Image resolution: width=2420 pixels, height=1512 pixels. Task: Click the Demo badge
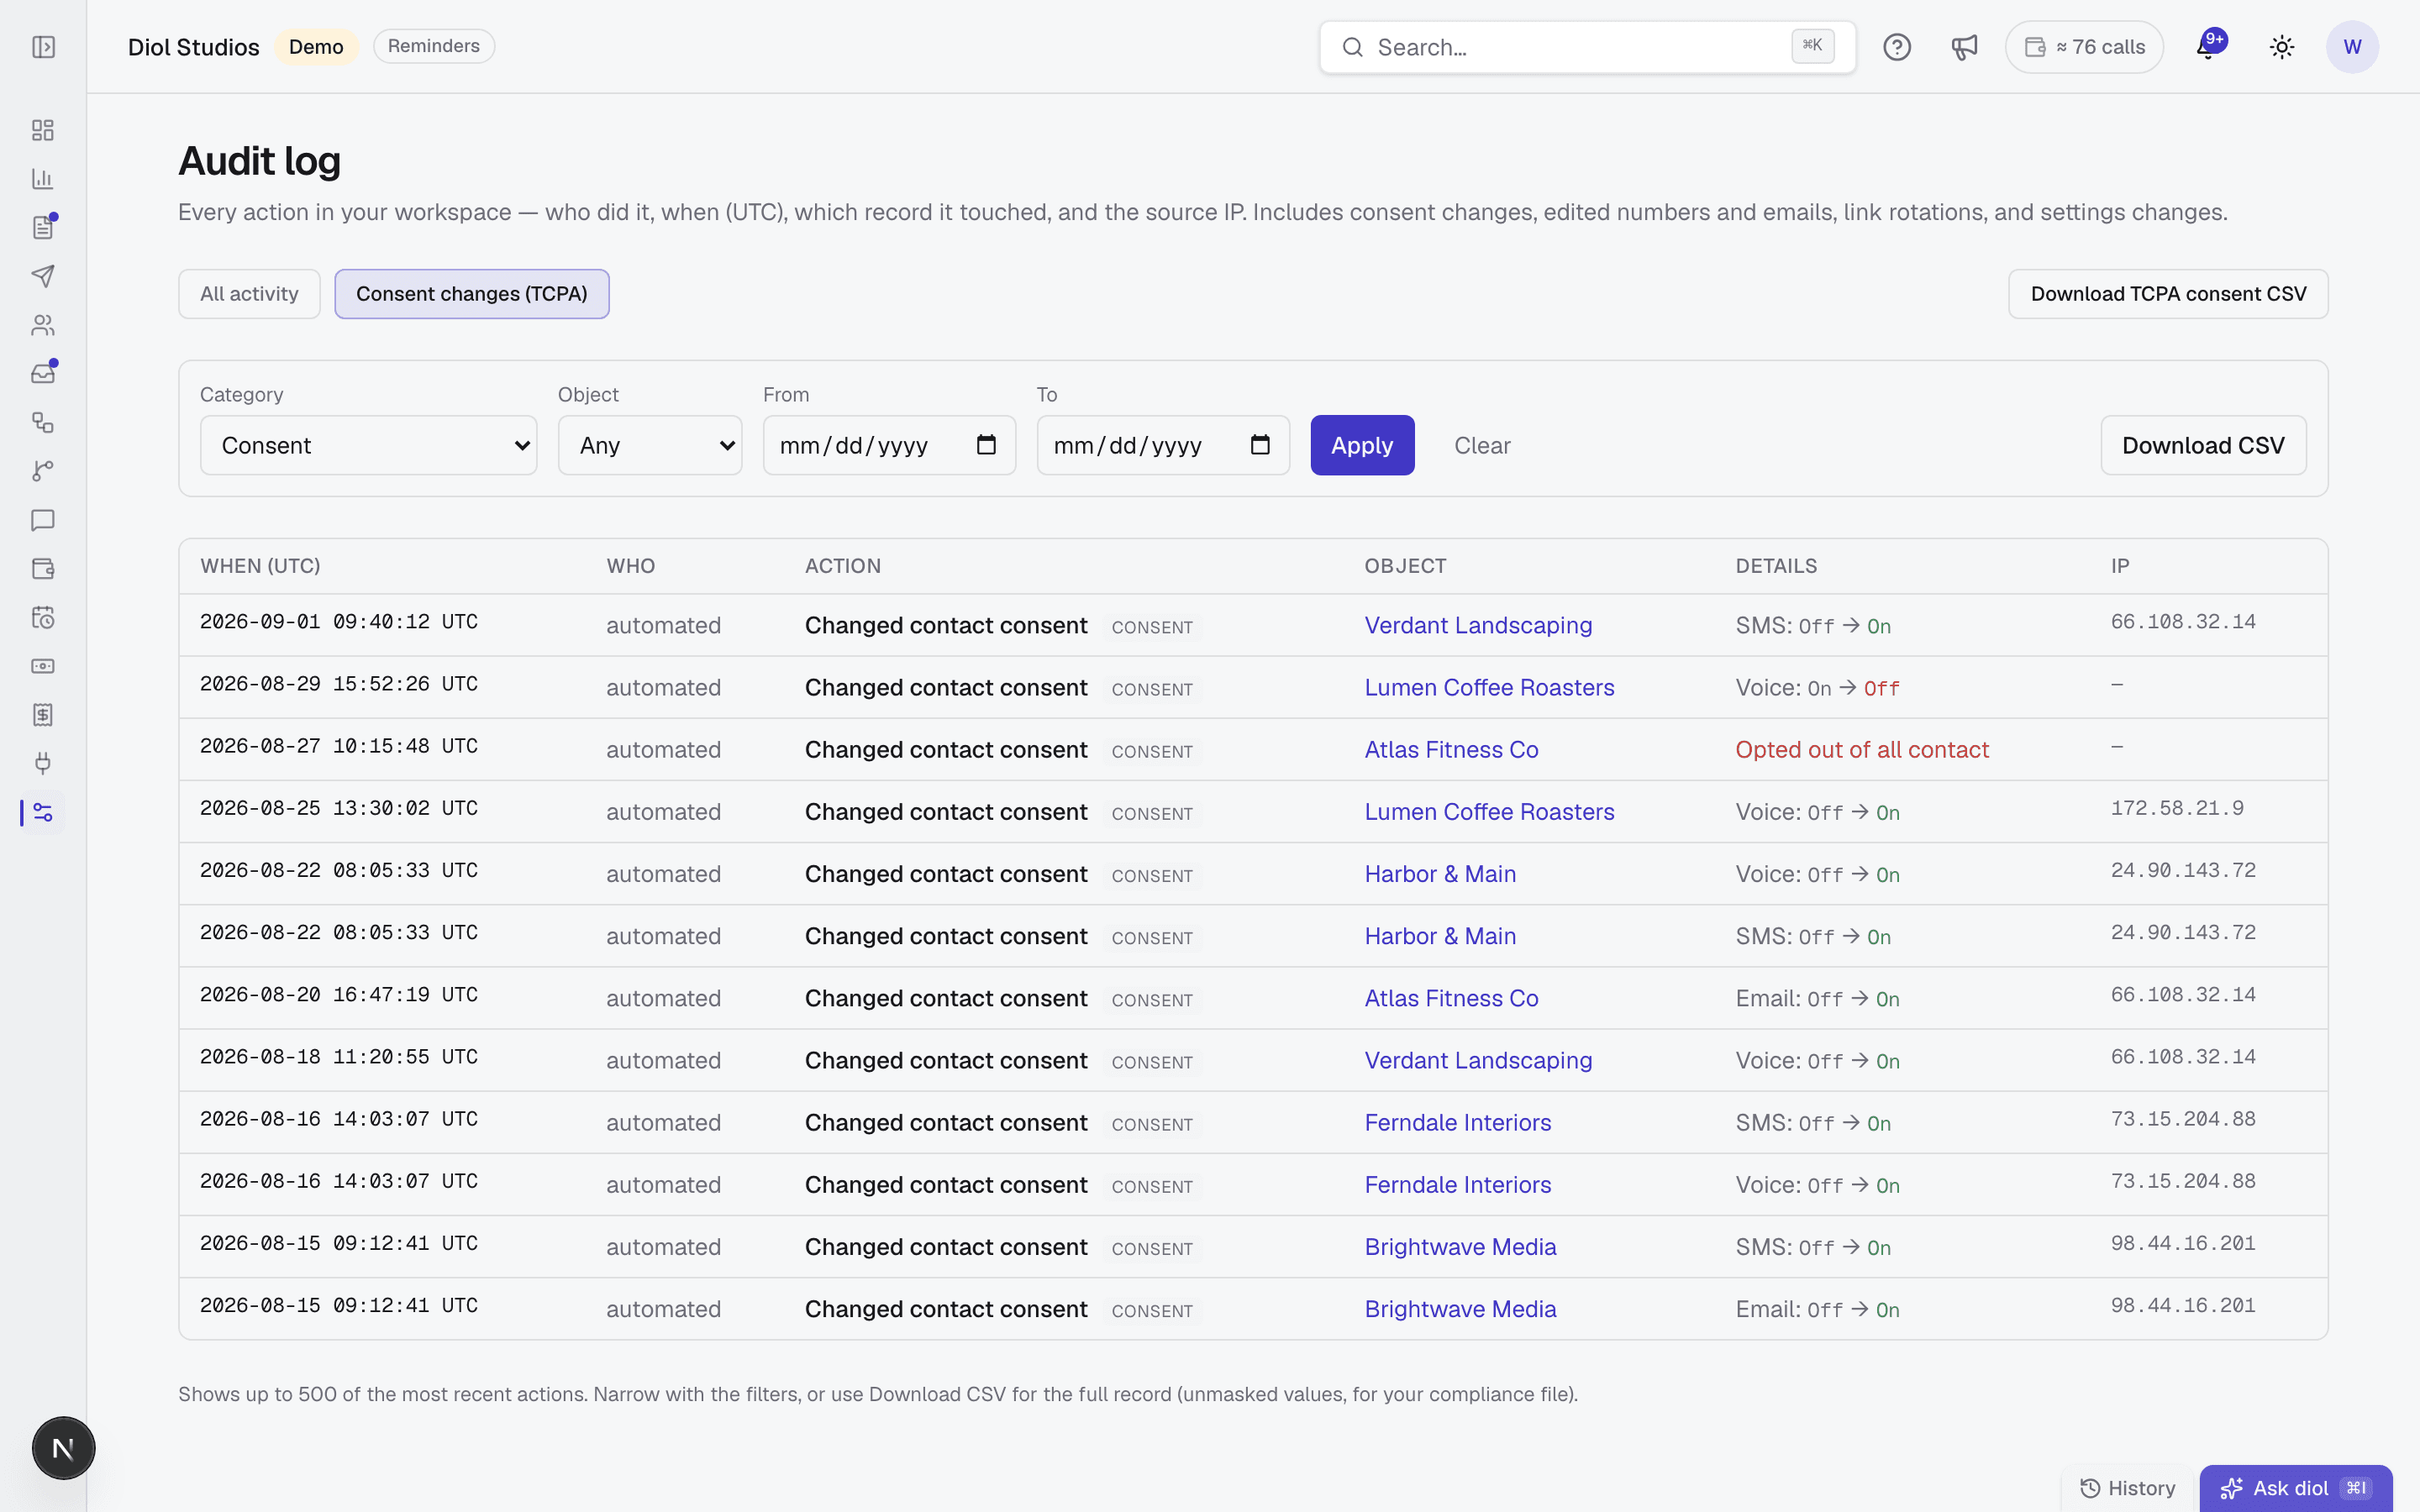click(x=316, y=47)
